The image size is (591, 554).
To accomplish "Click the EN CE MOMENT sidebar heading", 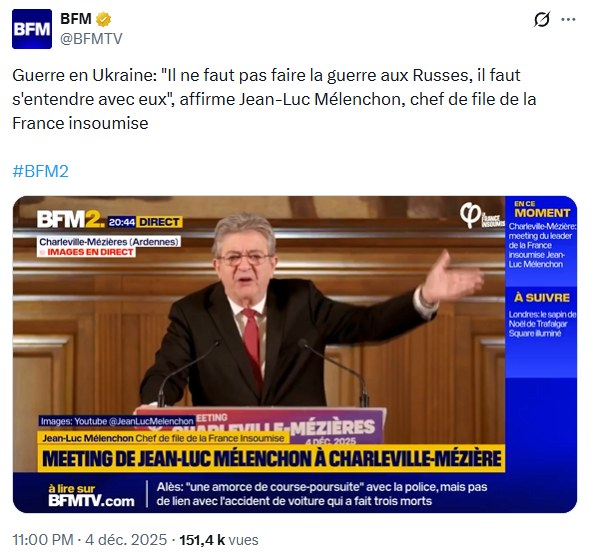I will 542,210.
